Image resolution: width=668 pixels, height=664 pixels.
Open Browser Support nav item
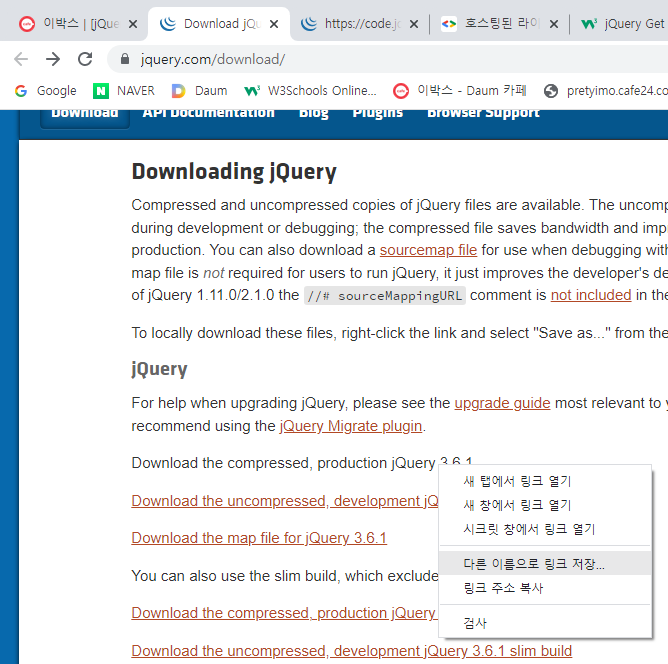point(484,113)
